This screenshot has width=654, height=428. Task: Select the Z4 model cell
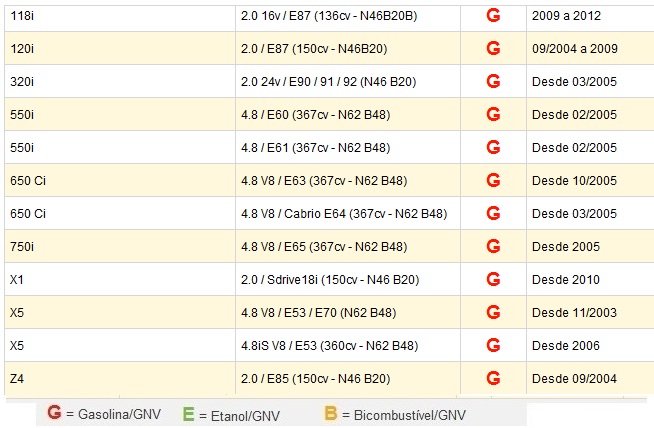pos(120,378)
